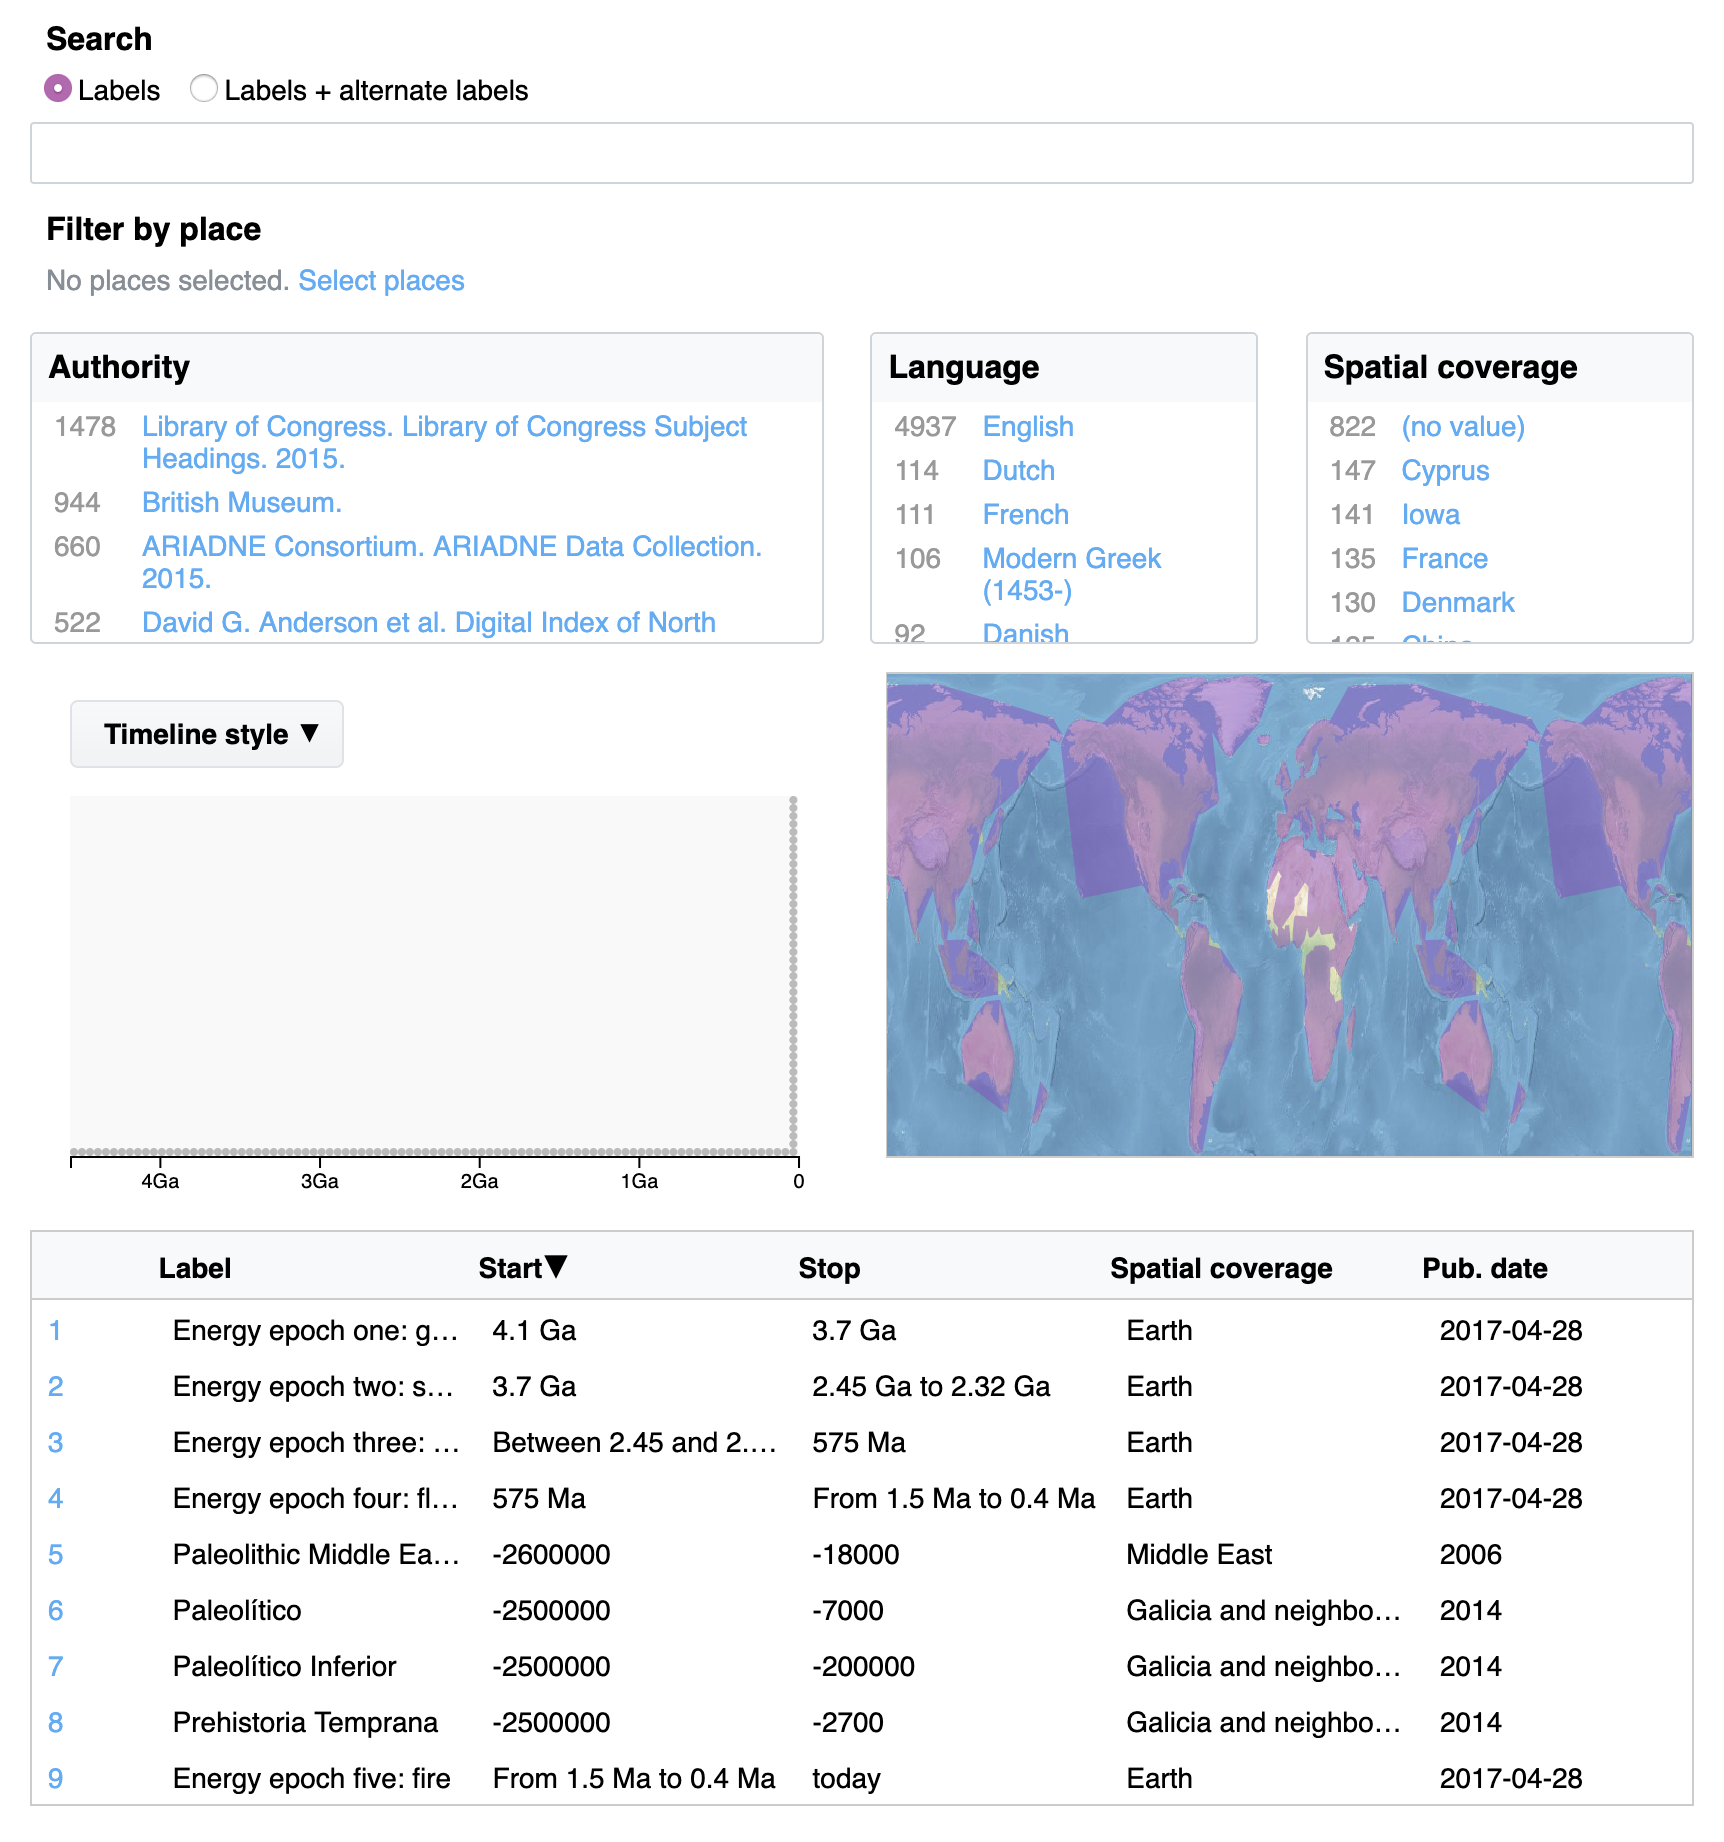
Task: Filter spatial coverage by (no value)
Action: pyautogui.click(x=1463, y=427)
